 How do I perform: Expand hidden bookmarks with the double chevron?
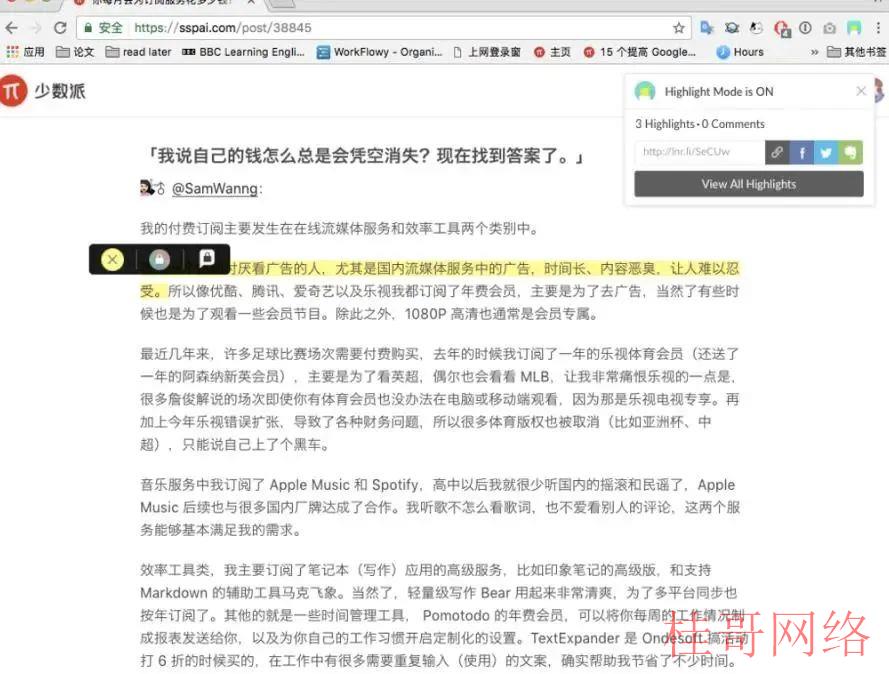pyautogui.click(x=814, y=52)
